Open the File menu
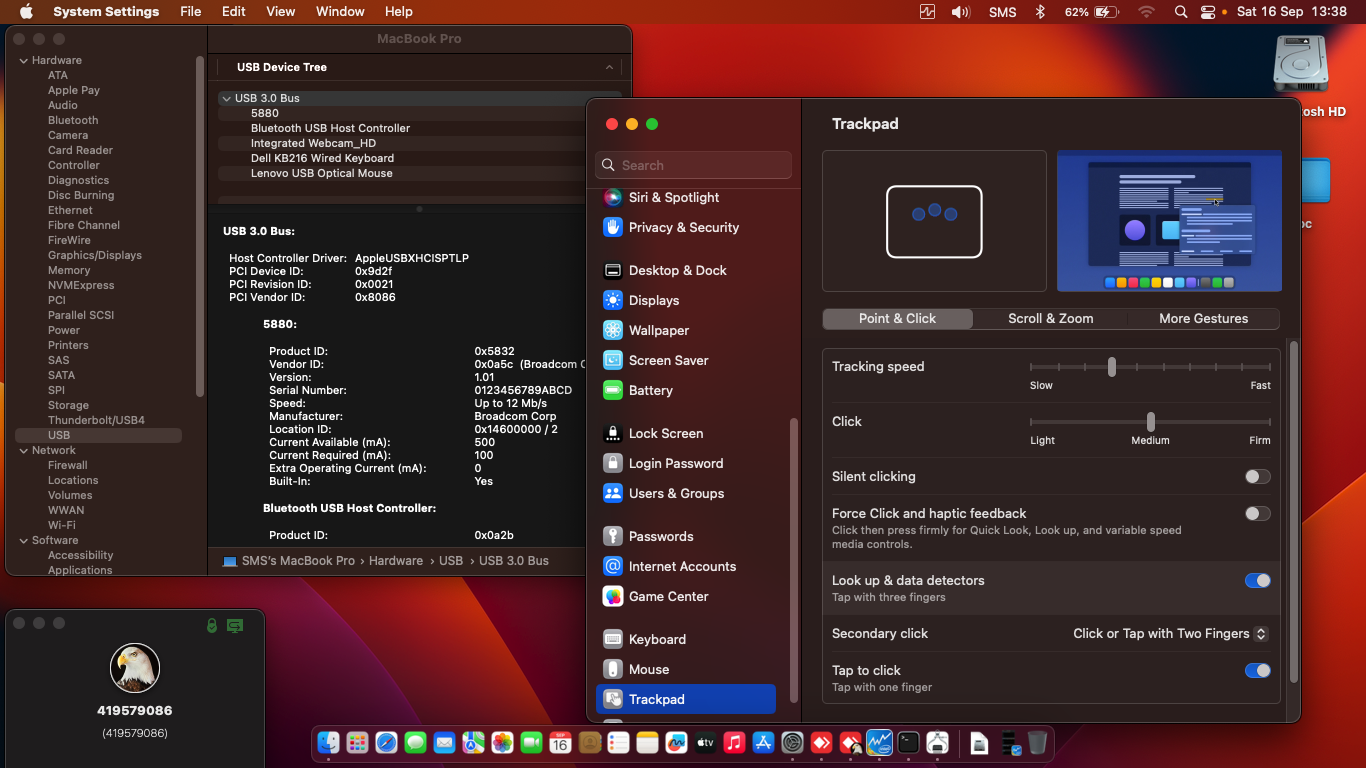This screenshot has height=768, width=1366. 190,12
